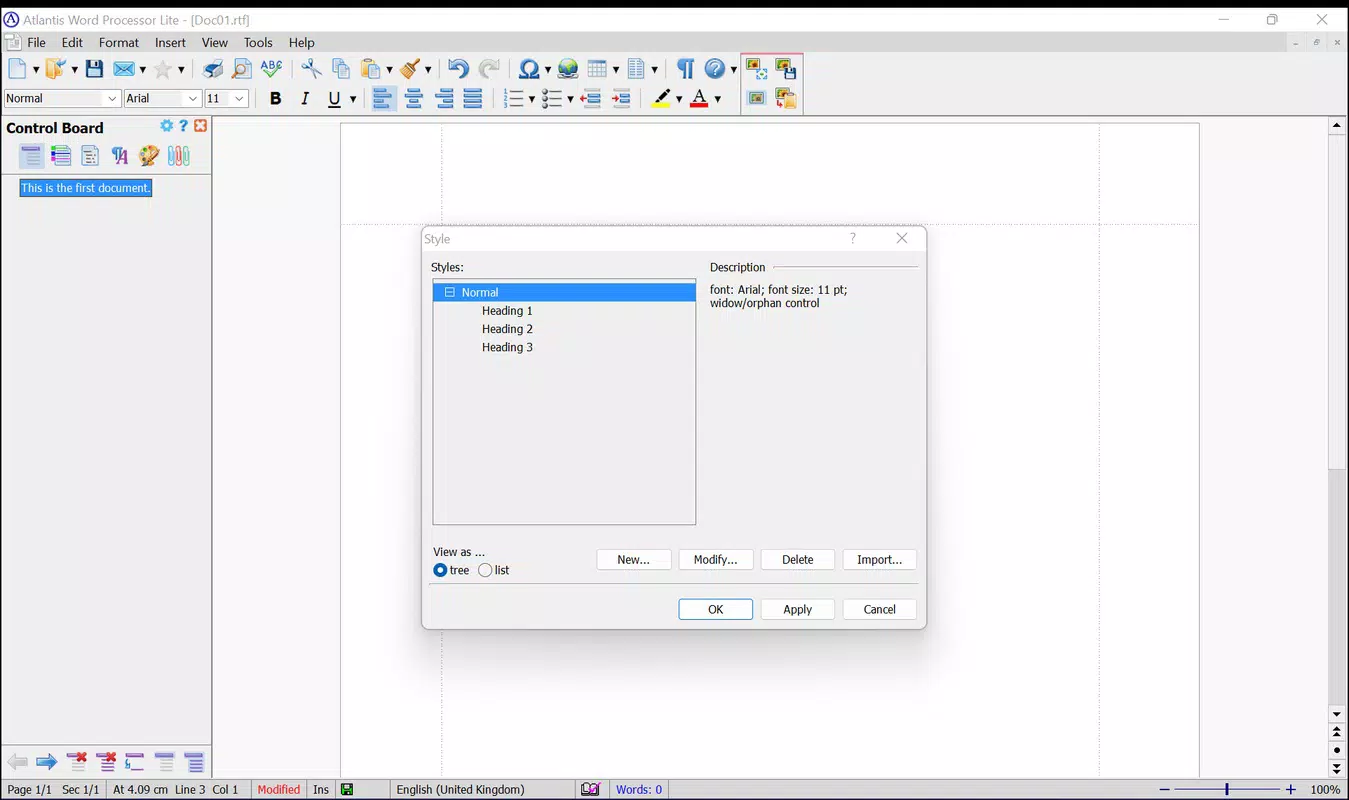Open the Insert menu

pos(170,42)
